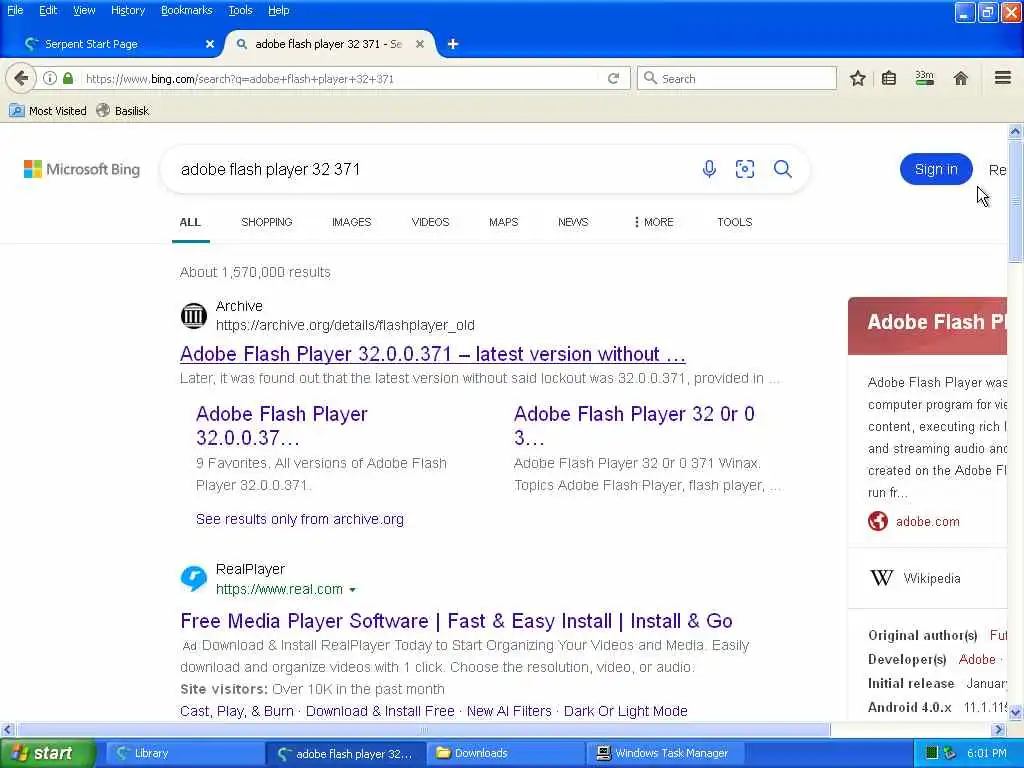Open the Help menu
The height and width of the screenshot is (768, 1024).
[278, 10]
